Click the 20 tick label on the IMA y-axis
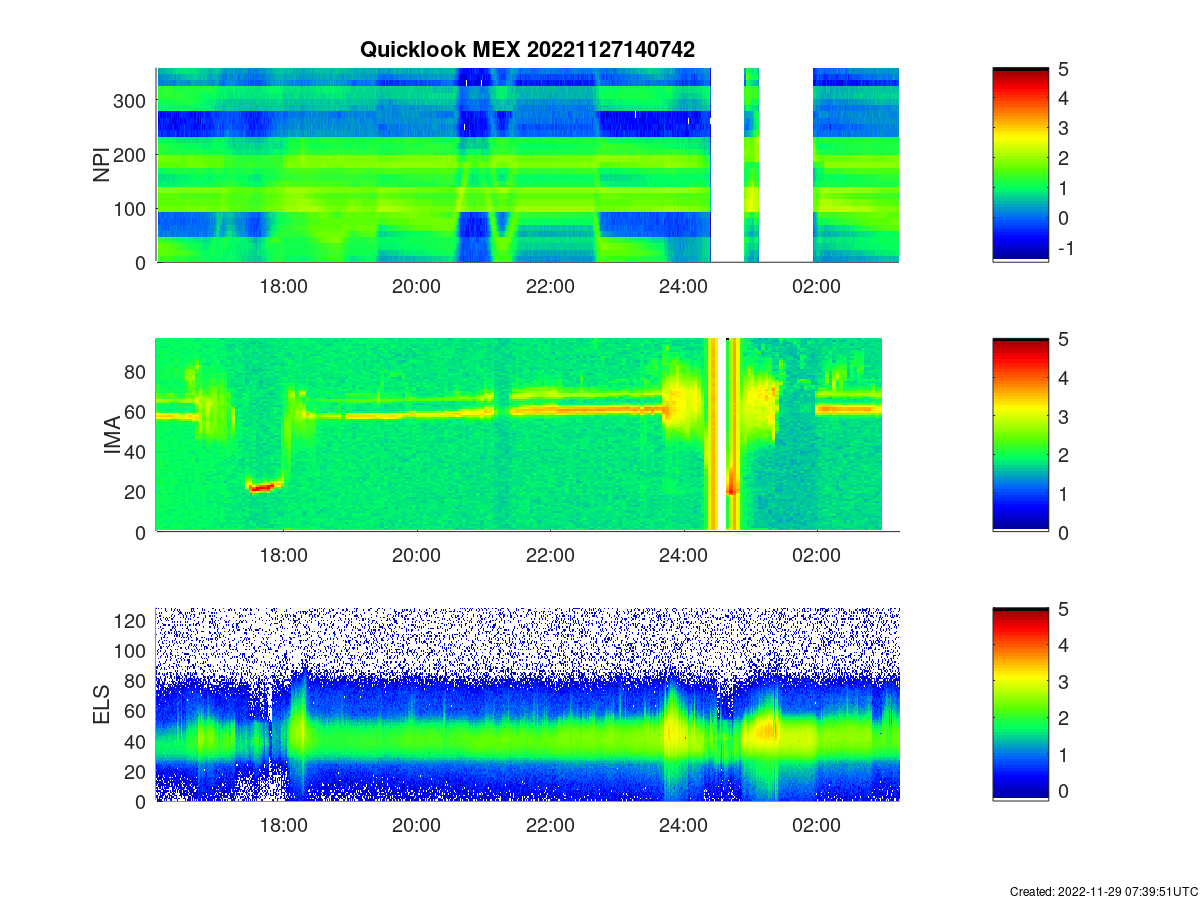The image size is (1200, 900). click(137, 492)
